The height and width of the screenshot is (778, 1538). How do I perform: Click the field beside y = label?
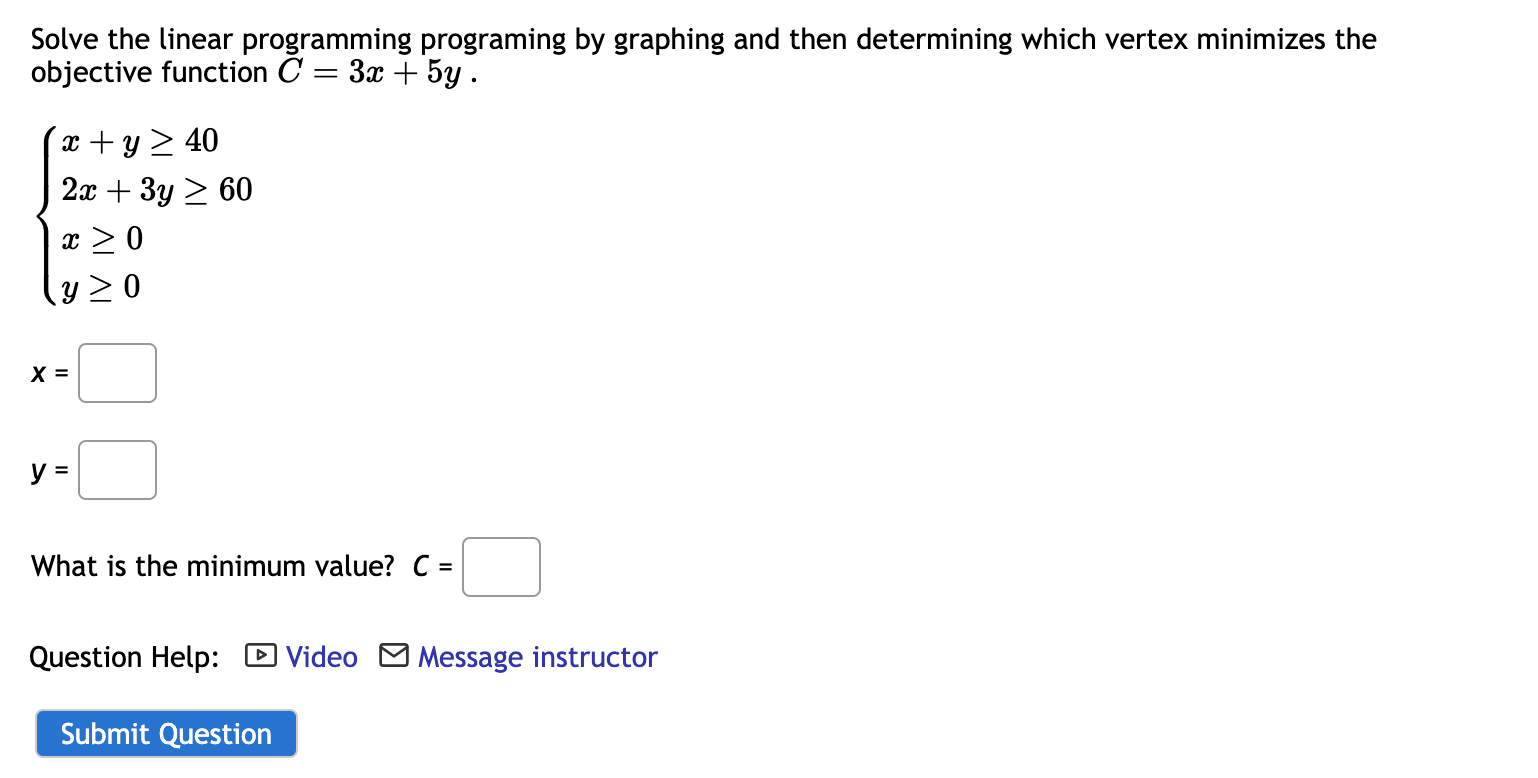coord(117,469)
